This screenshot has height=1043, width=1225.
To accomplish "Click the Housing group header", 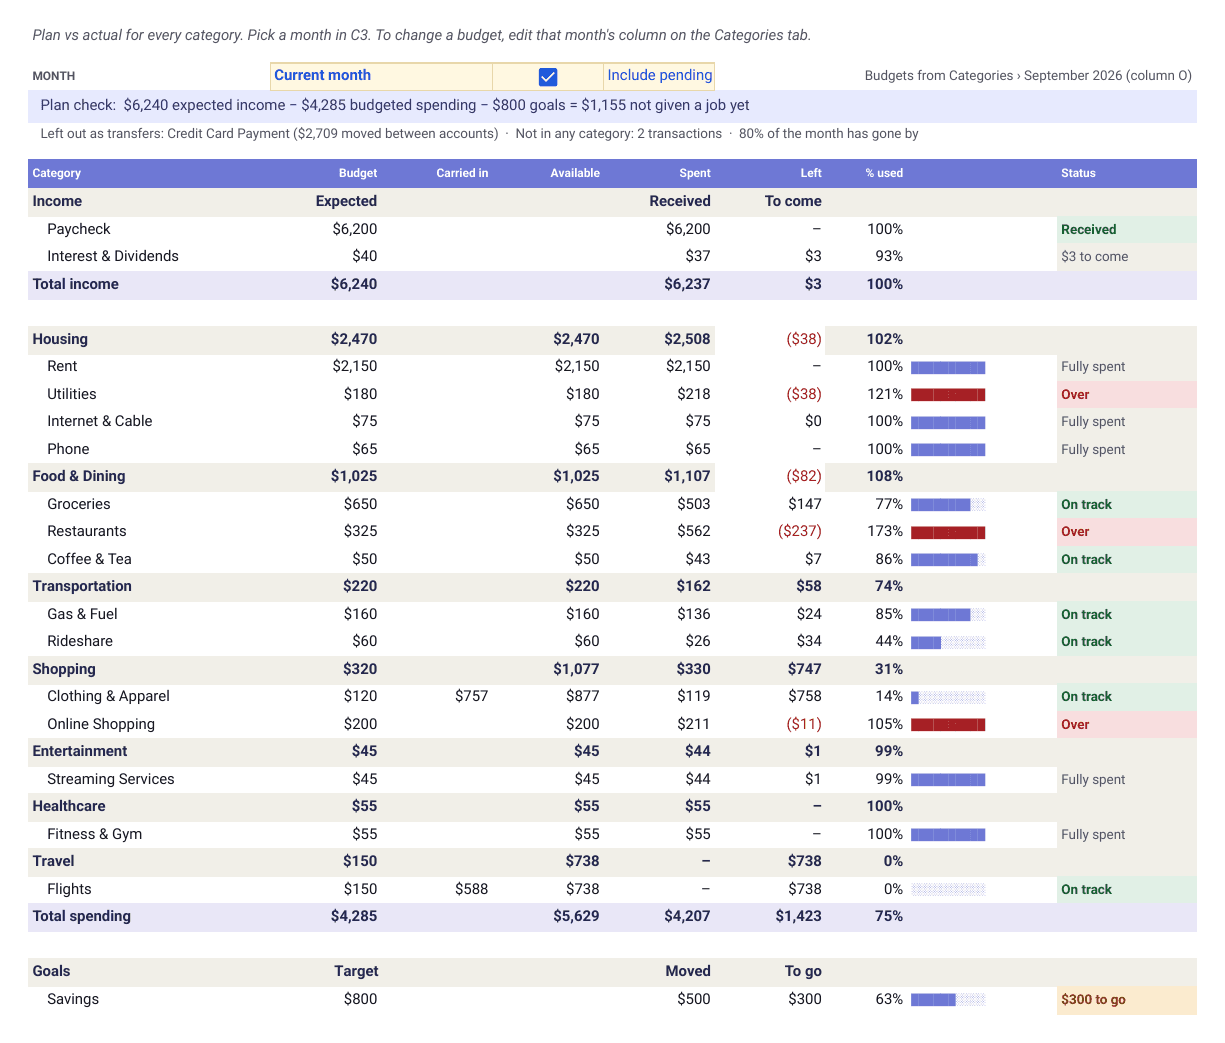I will [60, 339].
